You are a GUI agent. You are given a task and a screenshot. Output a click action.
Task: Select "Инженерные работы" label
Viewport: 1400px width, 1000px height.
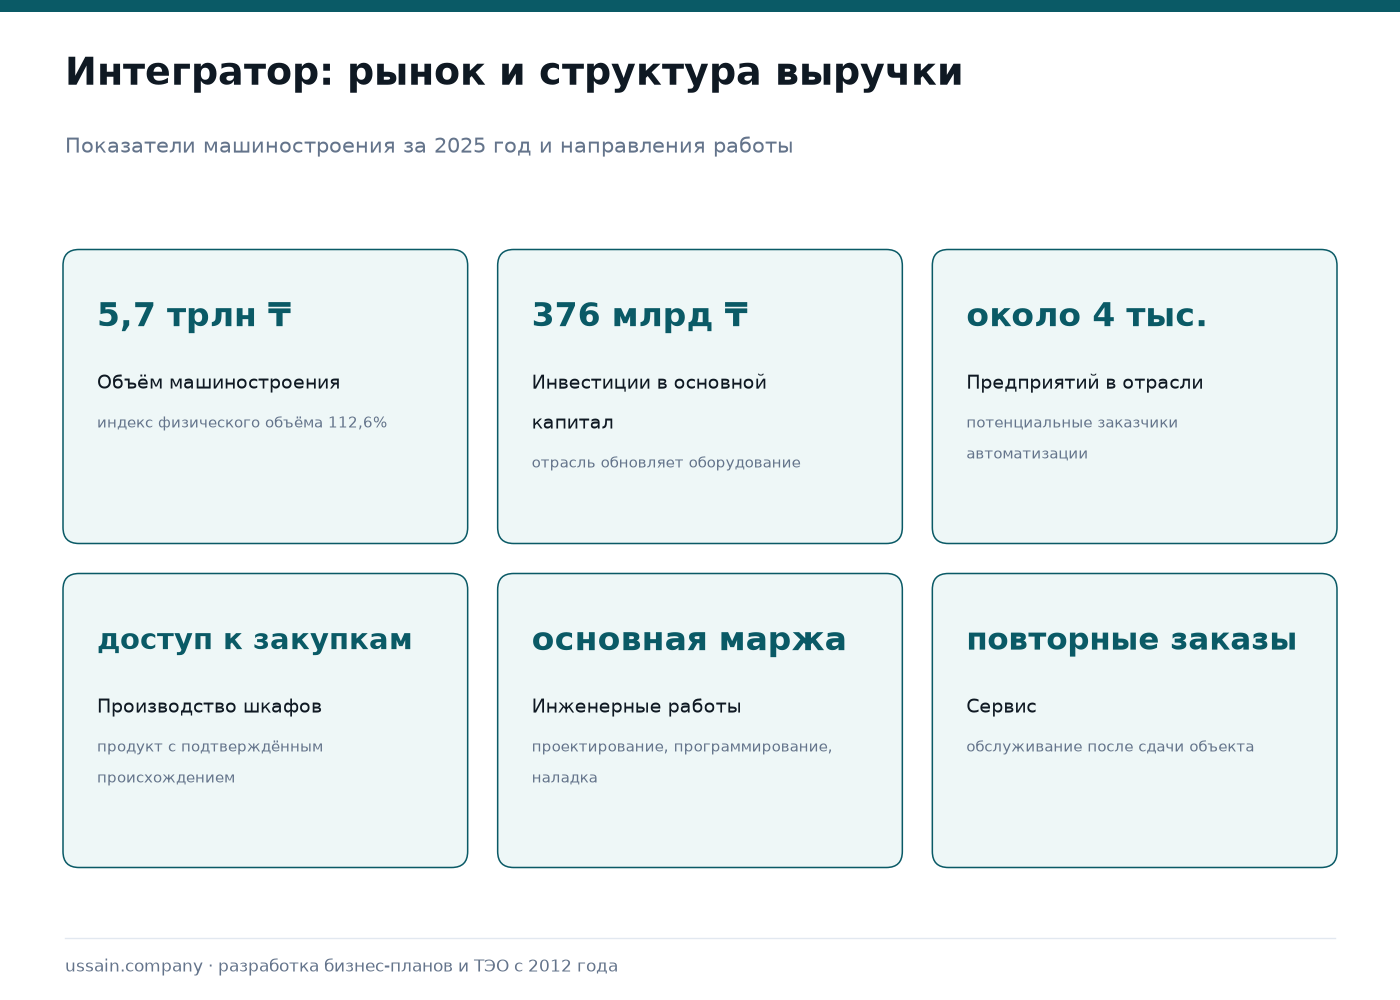pos(637,706)
